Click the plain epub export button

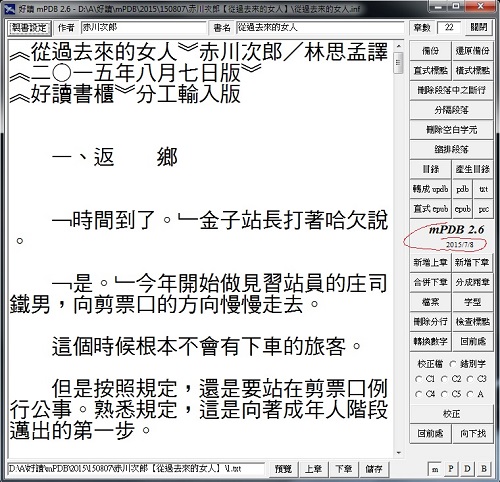click(462, 209)
